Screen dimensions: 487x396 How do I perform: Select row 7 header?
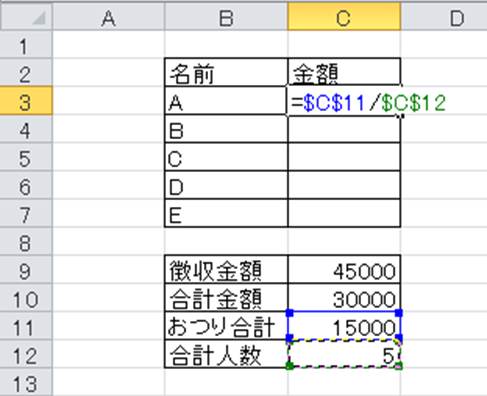pos(26,213)
